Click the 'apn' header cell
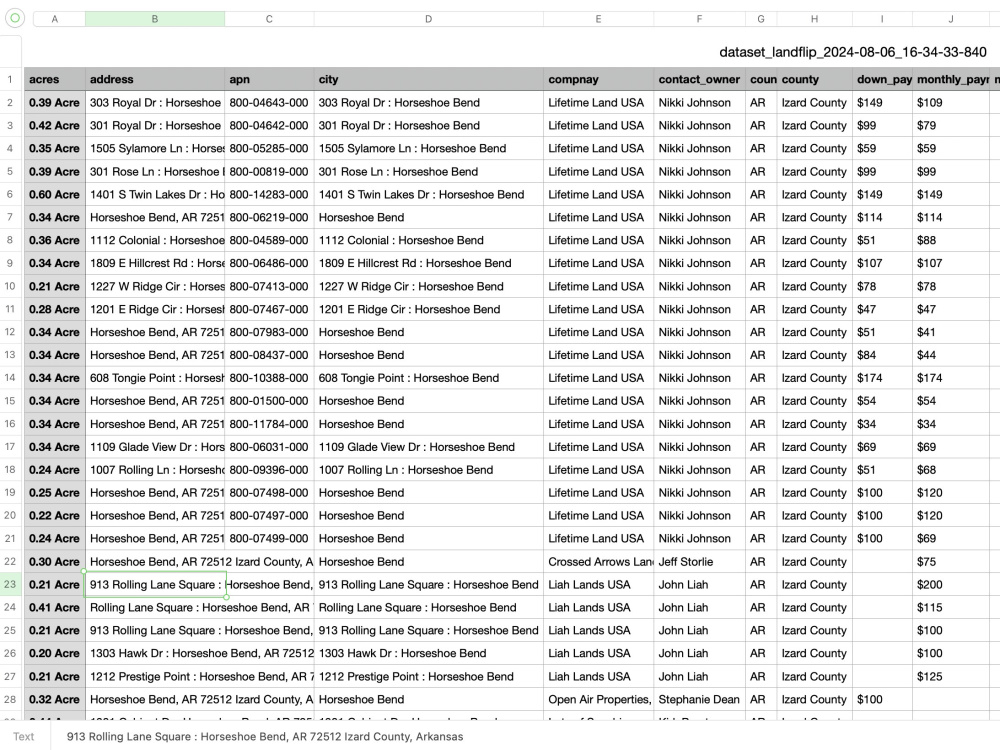 [269, 80]
